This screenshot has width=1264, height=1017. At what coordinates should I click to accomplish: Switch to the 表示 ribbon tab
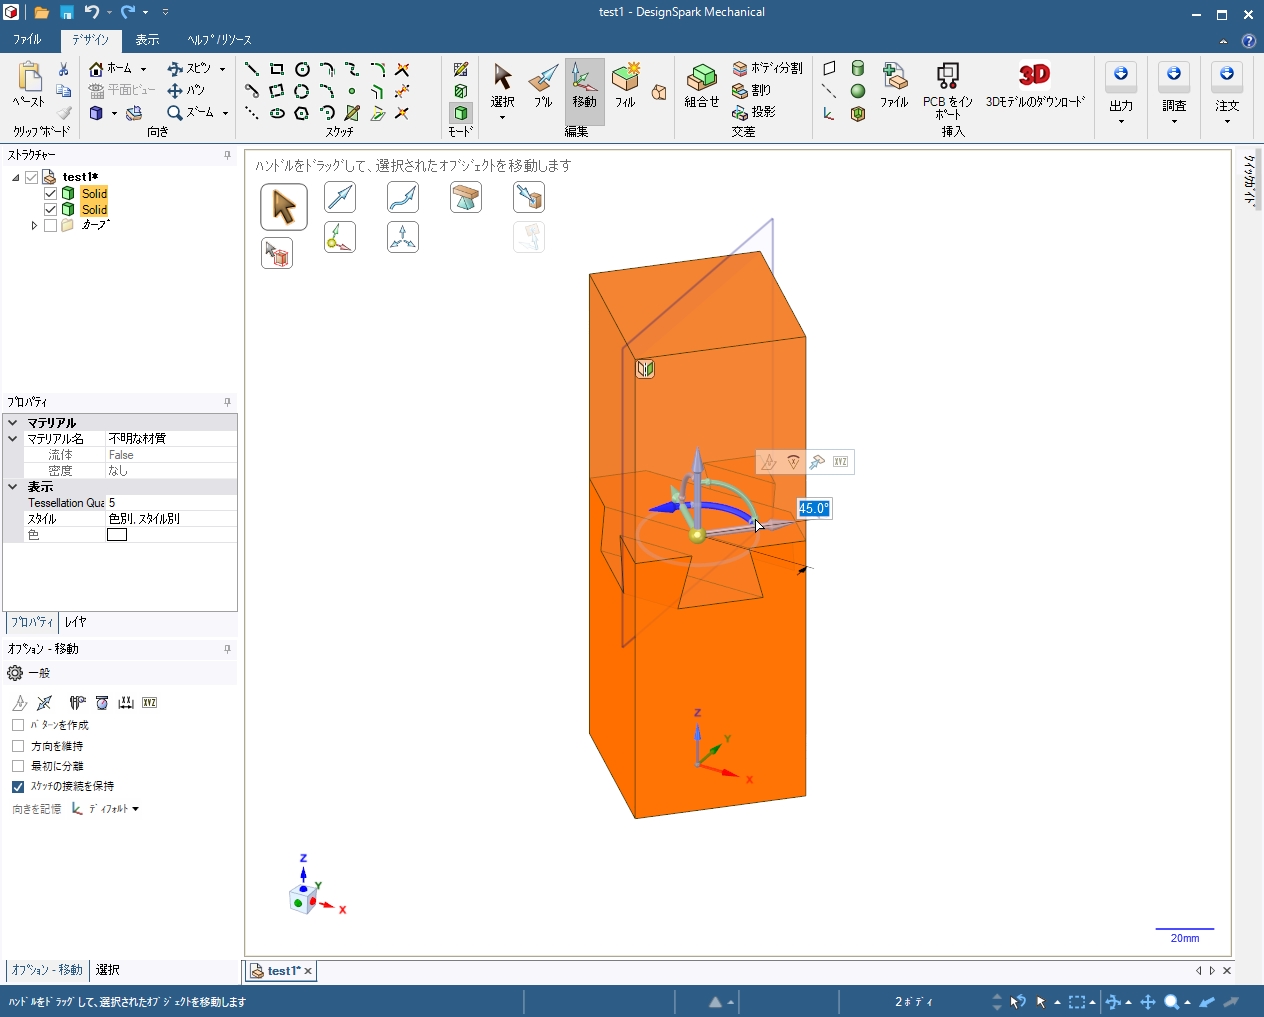coord(147,40)
